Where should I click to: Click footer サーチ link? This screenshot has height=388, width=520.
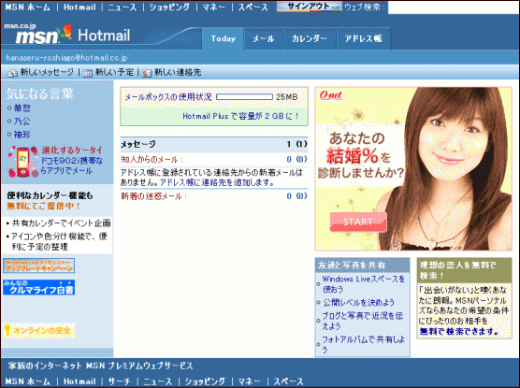(119, 381)
